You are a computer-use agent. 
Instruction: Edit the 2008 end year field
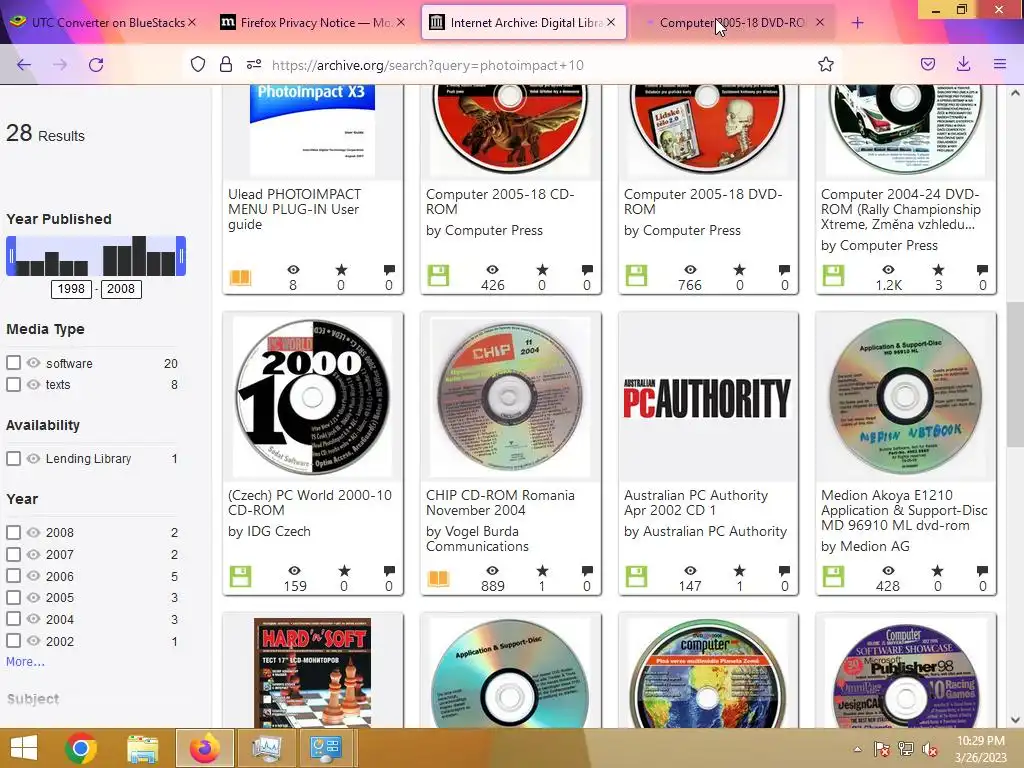pos(121,289)
